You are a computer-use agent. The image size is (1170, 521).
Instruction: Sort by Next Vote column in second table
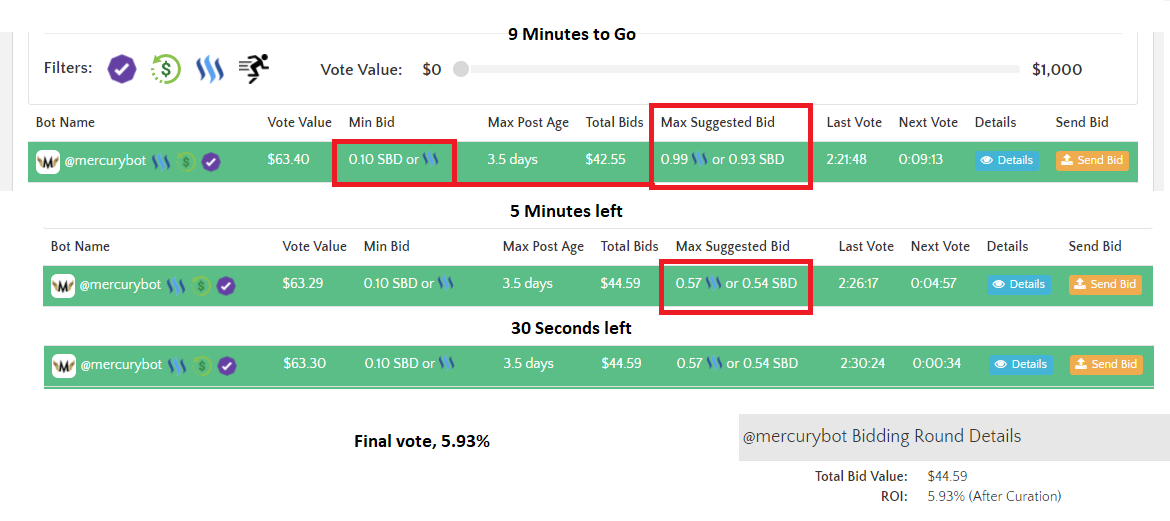(940, 246)
